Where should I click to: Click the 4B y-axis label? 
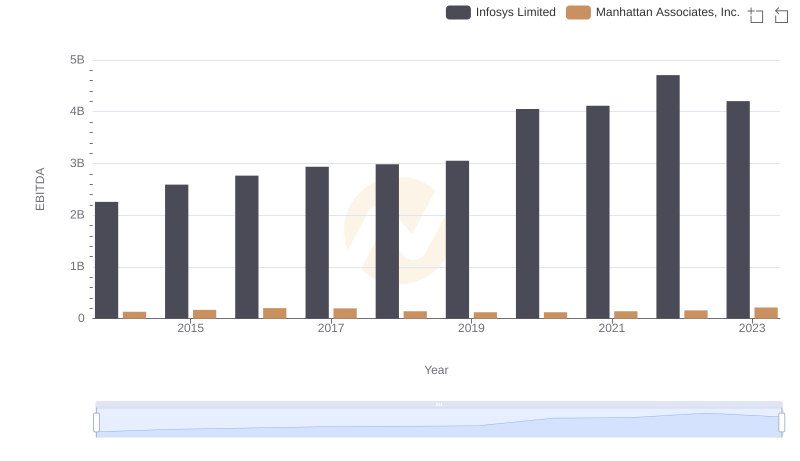tap(77, 111)
